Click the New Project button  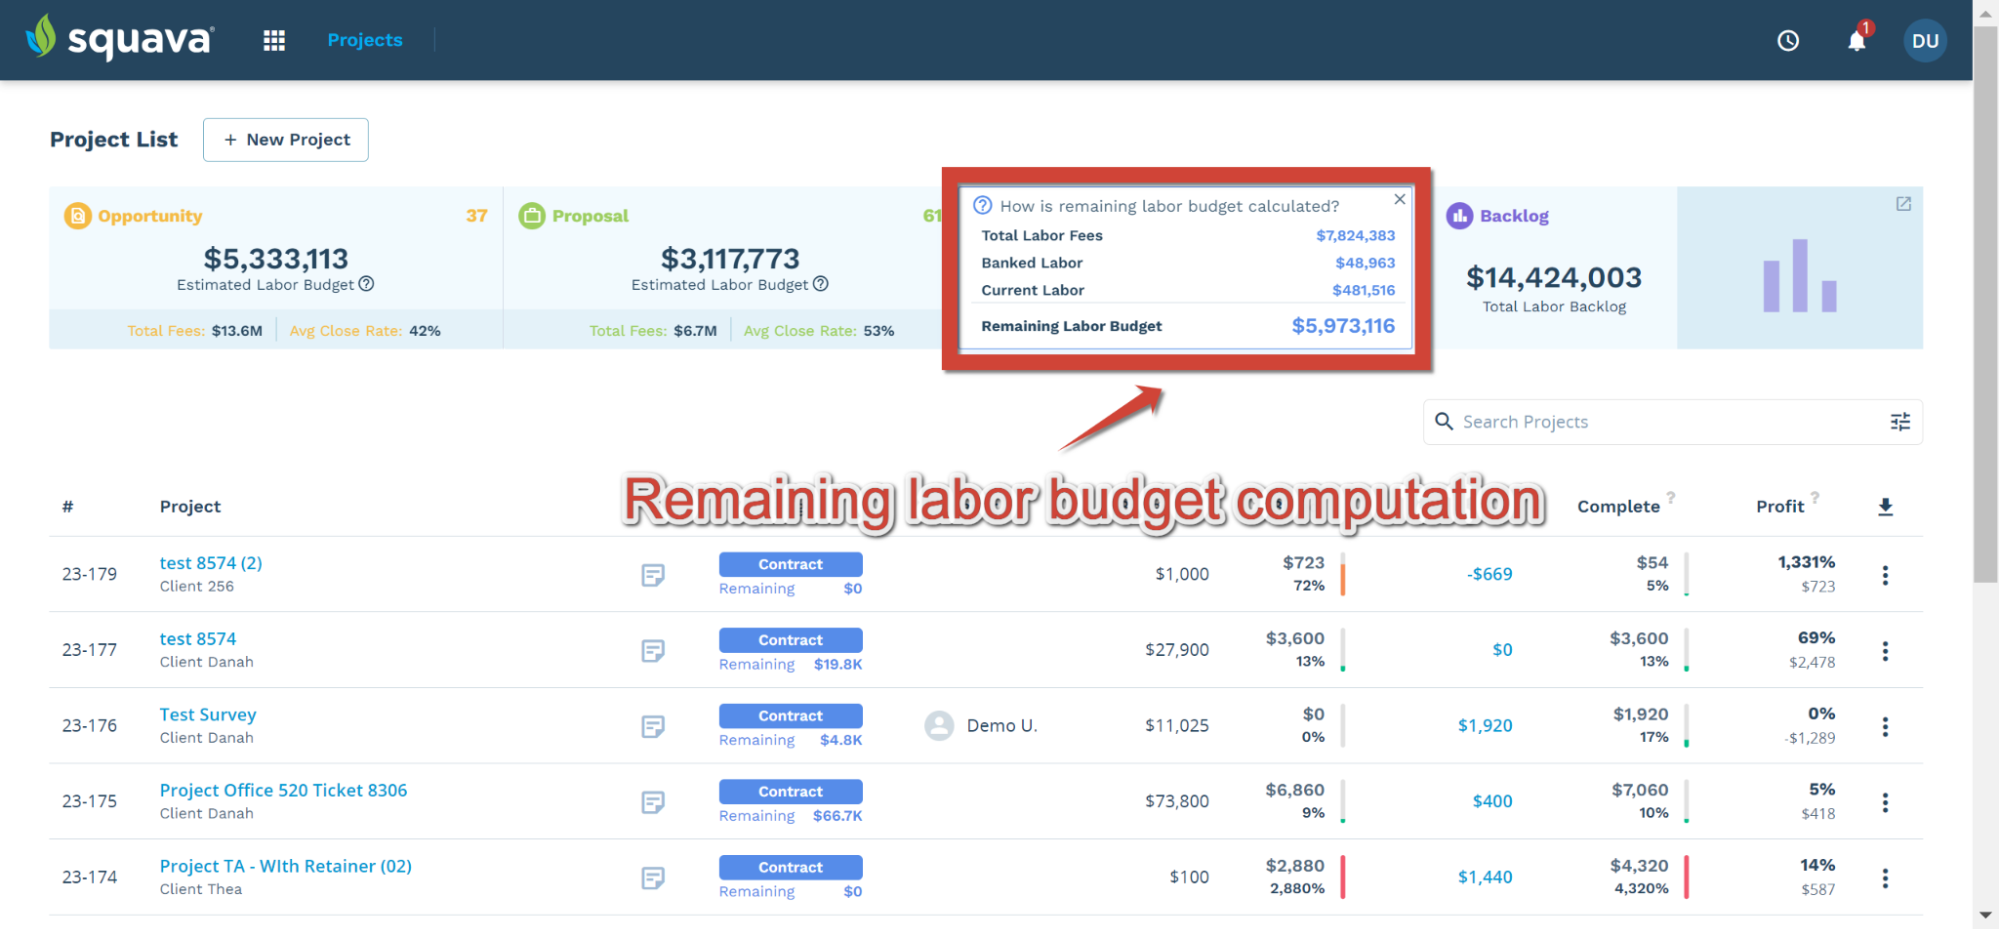(x=285, y=139)
